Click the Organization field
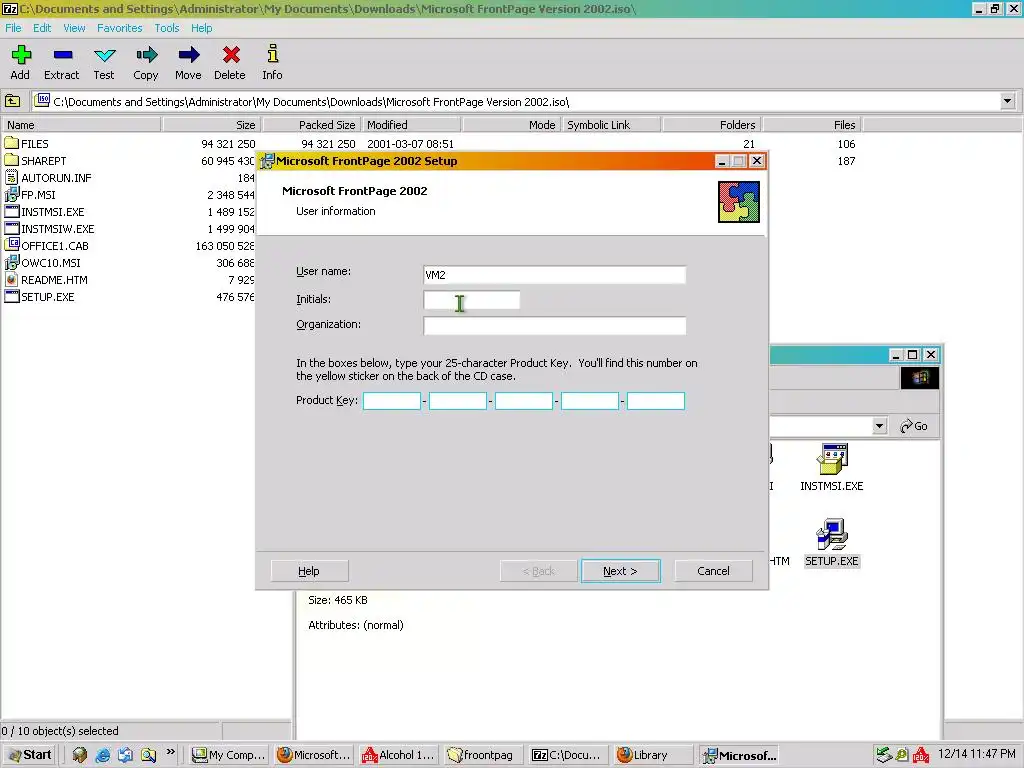This screenshot has height=768, width=1024. 554,325
